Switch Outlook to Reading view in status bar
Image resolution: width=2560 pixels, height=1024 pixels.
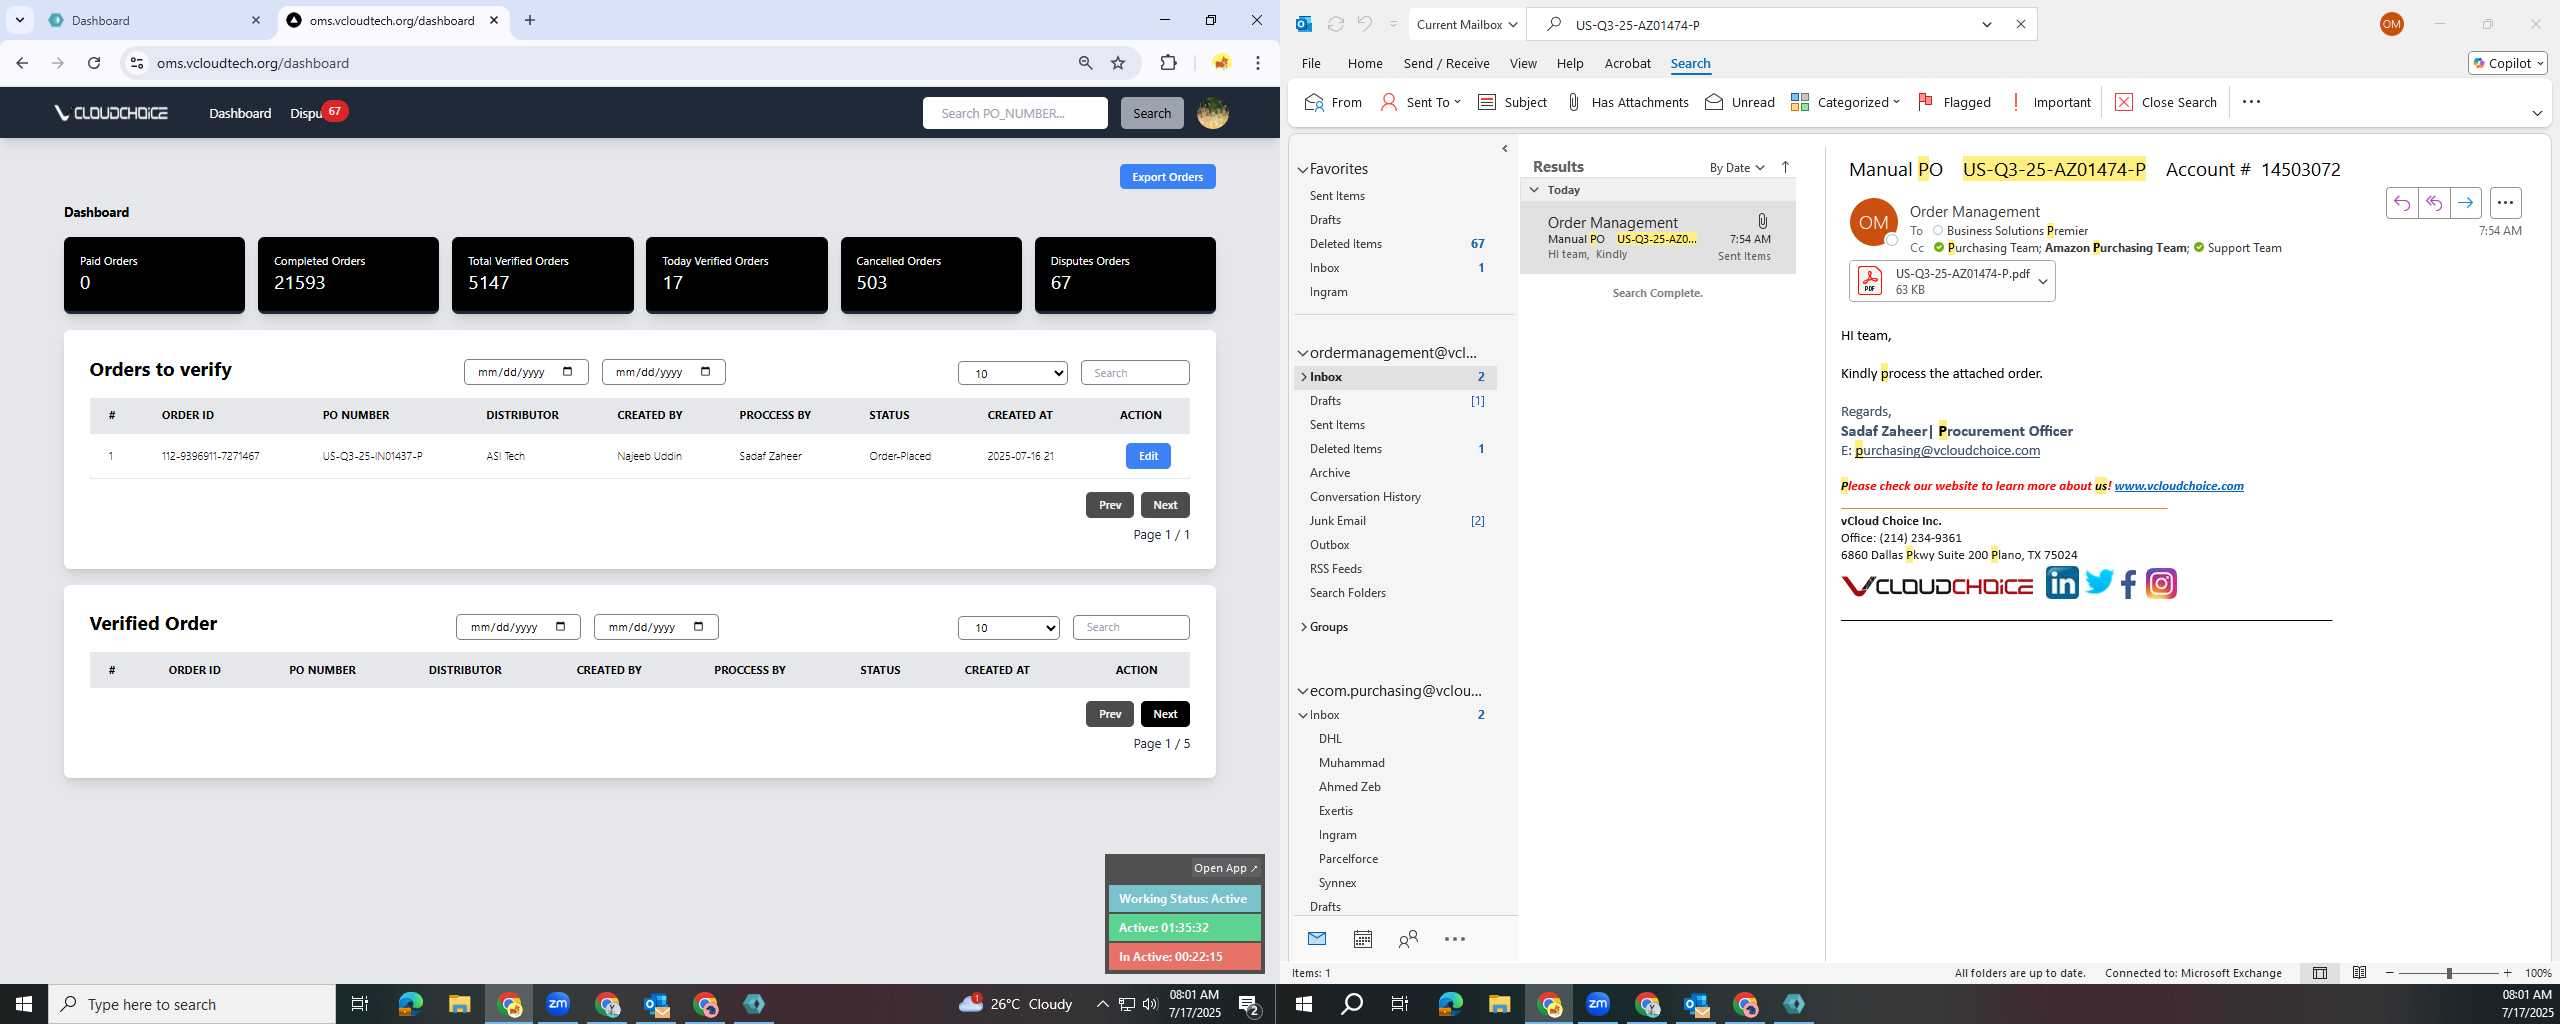(2359, 973)
